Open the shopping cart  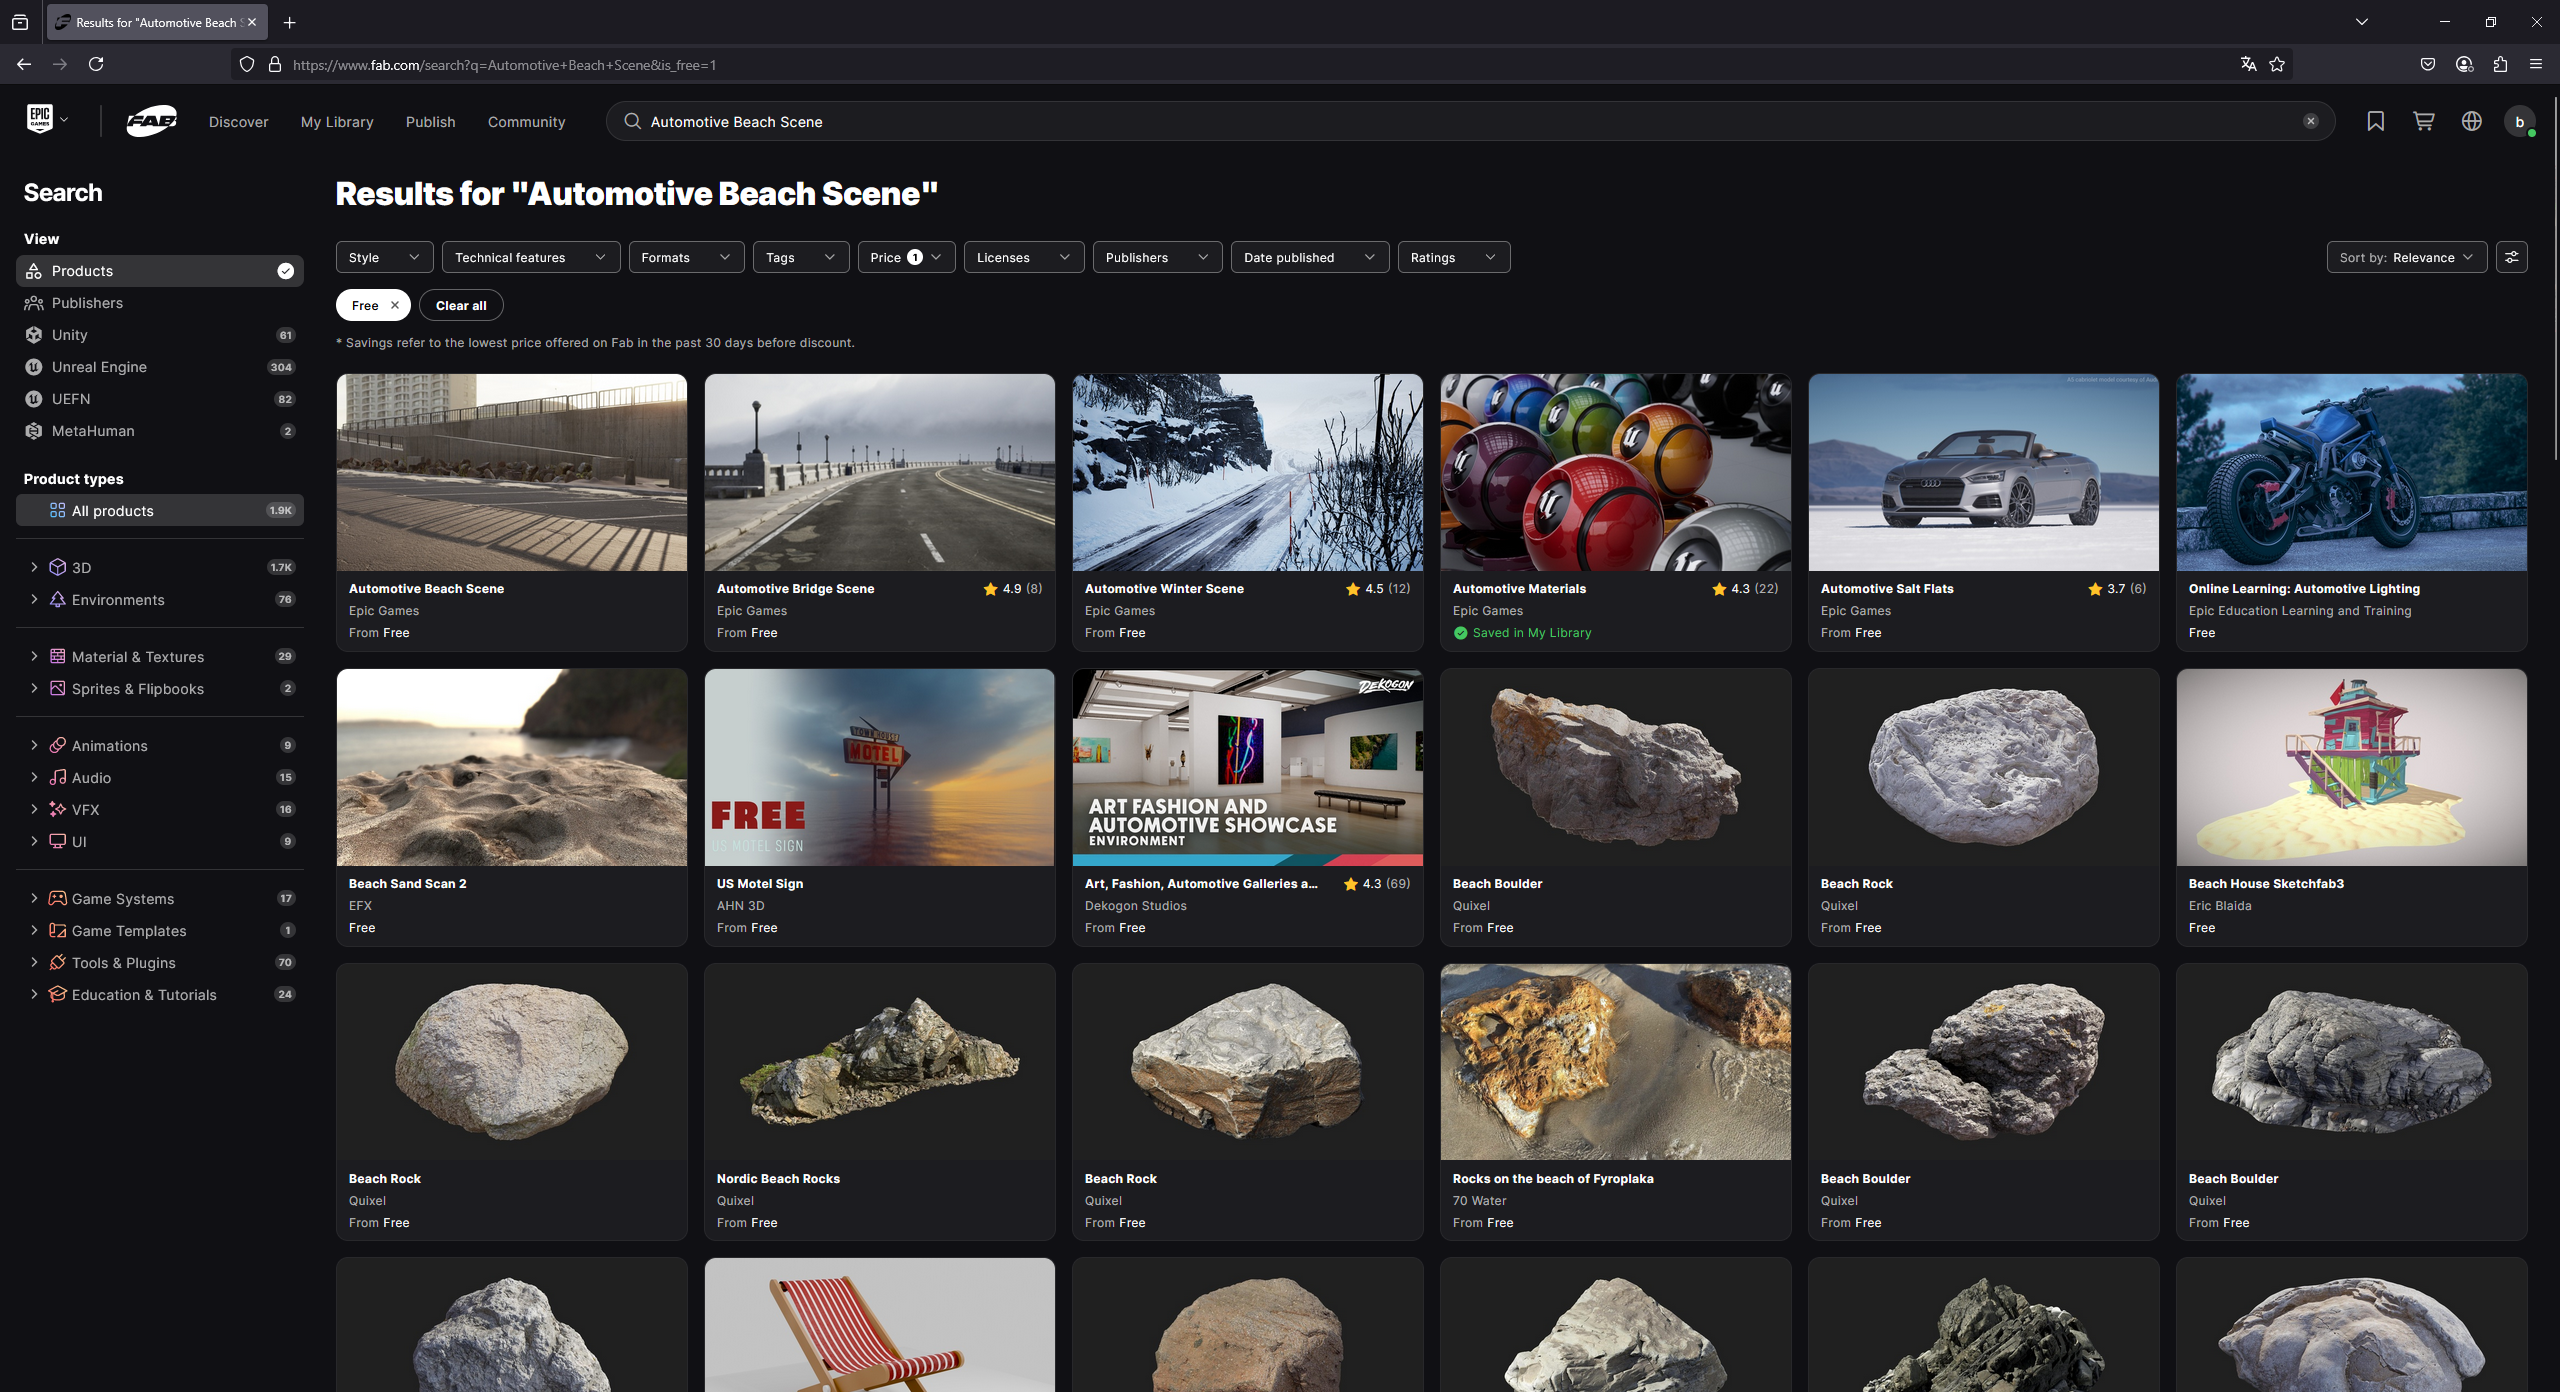click(x=2423, y=121)
